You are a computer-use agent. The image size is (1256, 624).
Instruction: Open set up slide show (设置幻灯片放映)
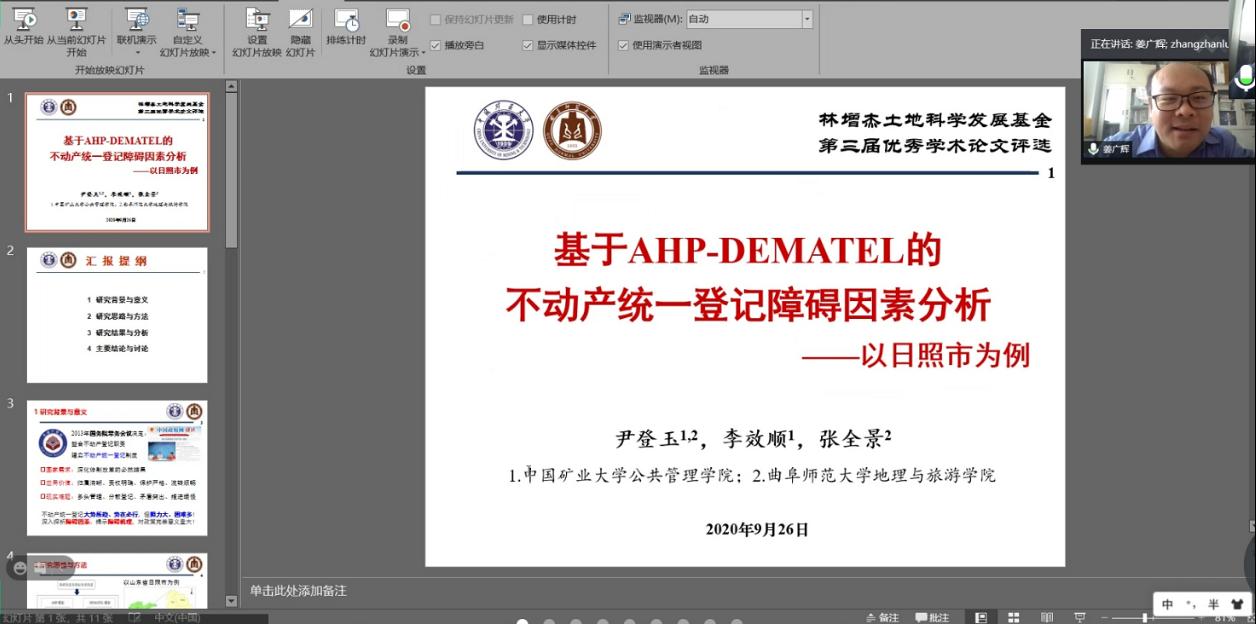click(x=257, y=32)
